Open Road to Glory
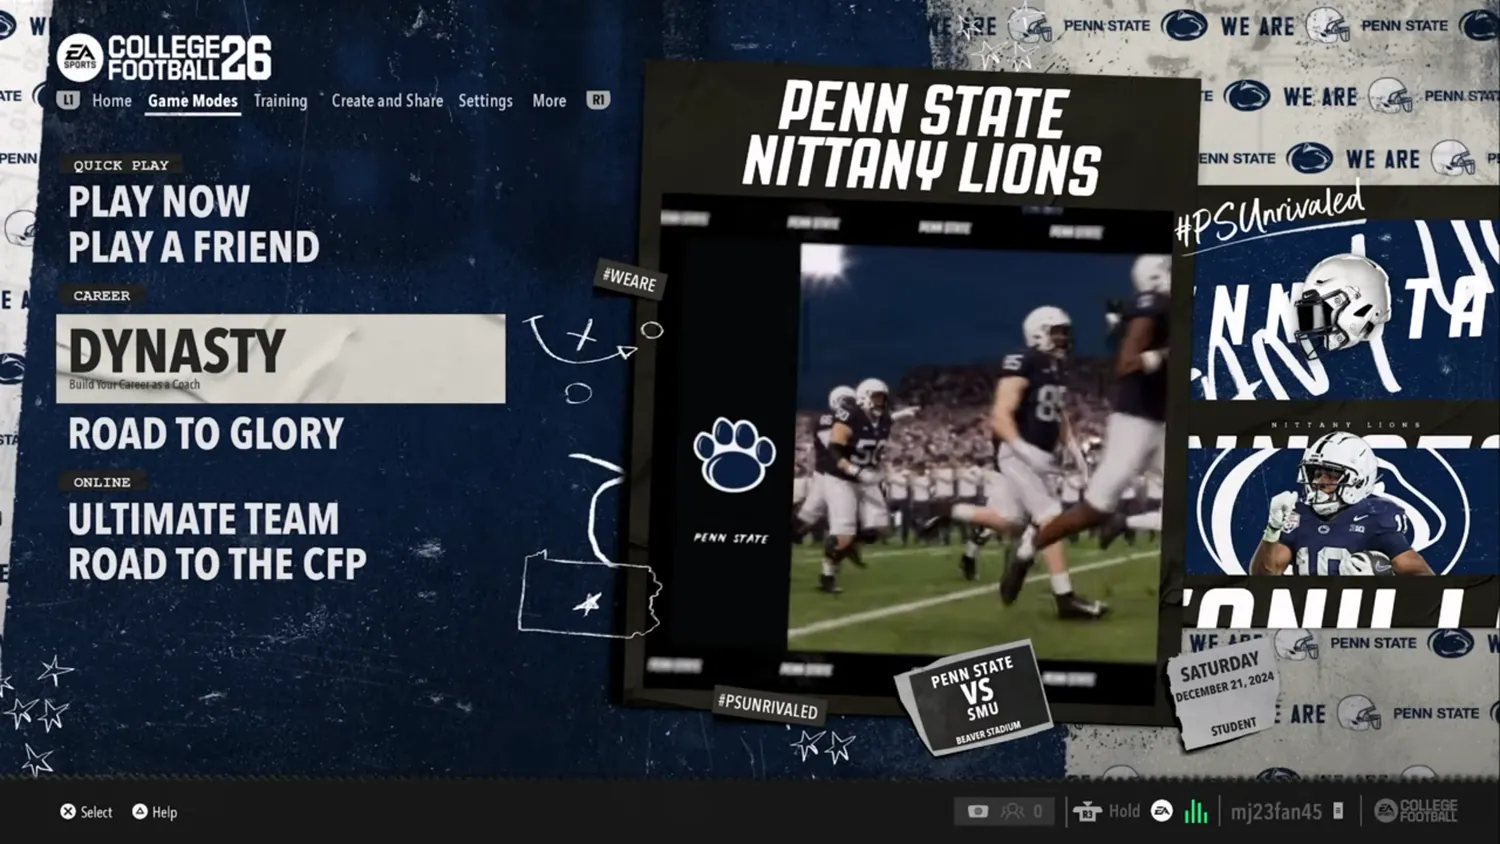1500x844 pixels. (206, 434)
